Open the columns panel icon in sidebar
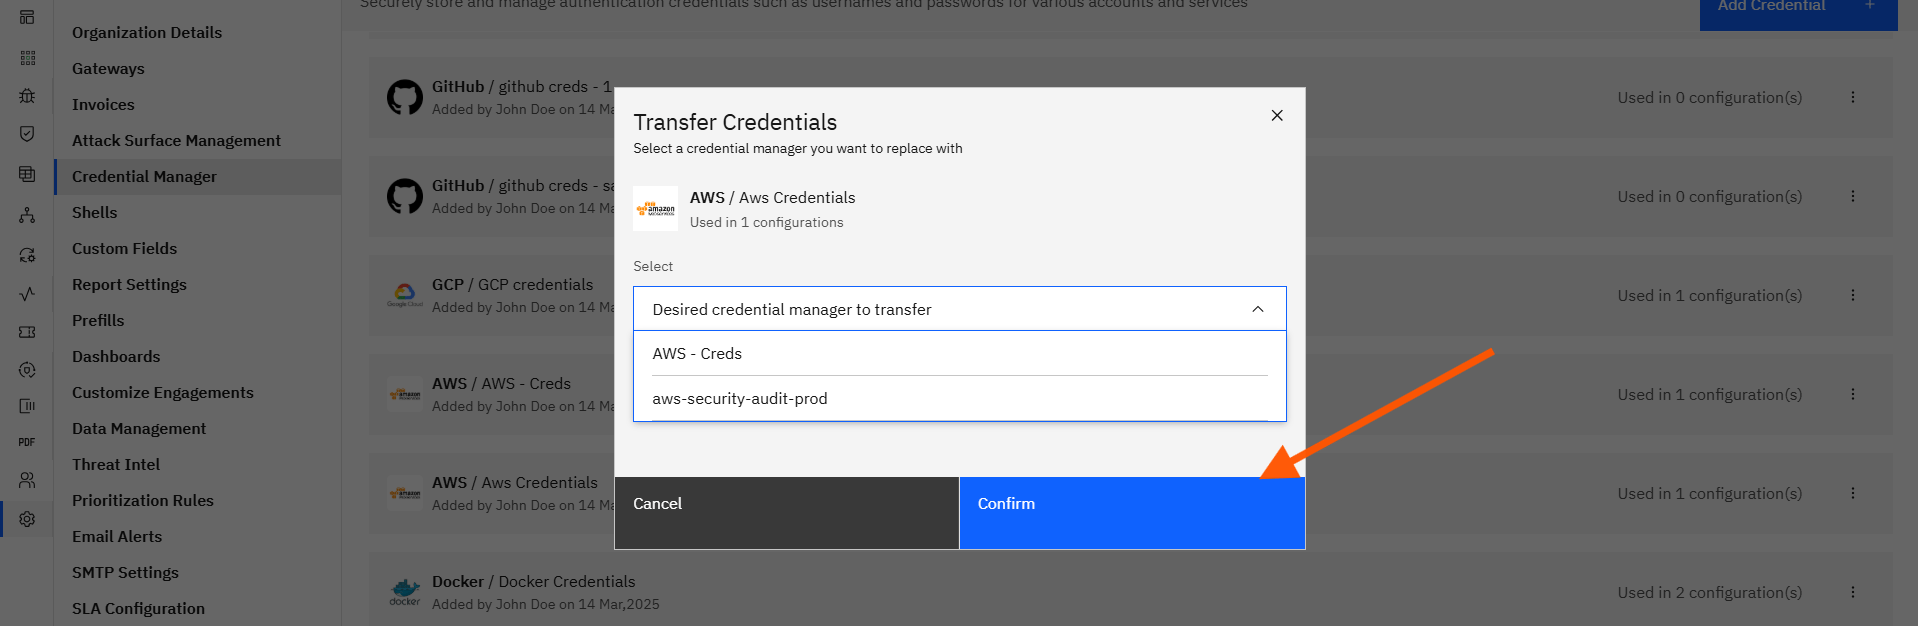This screenshot has width=1918, height=626. coord(27,406)
